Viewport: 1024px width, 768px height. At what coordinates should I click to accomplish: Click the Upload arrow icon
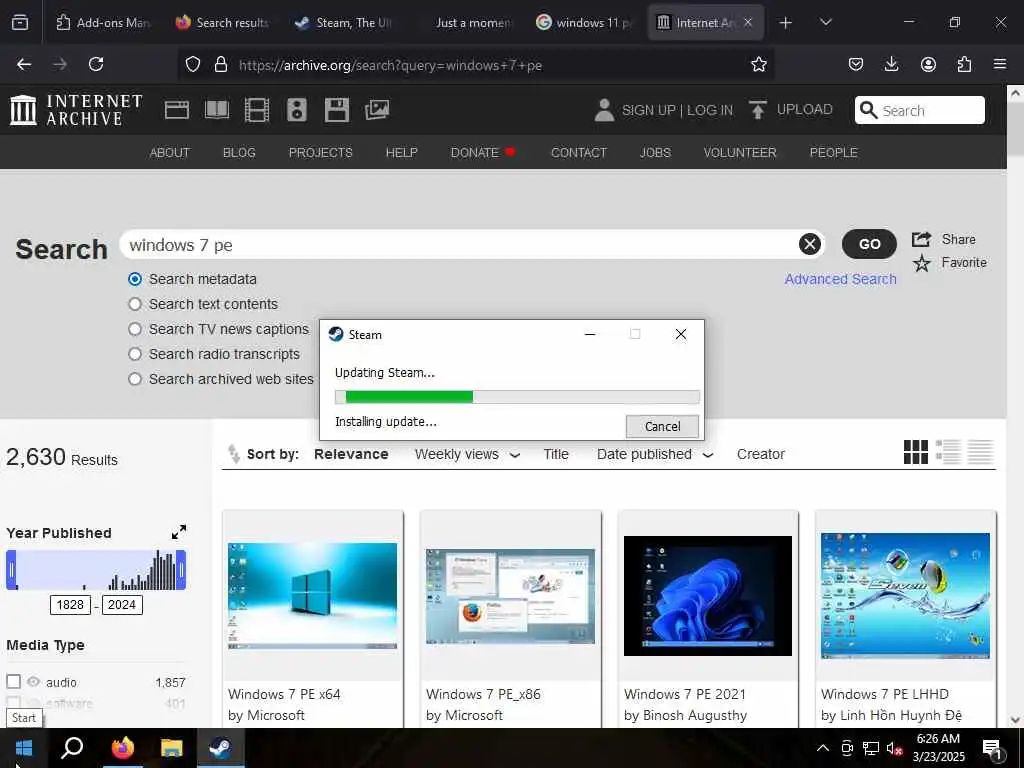pyautogui.click(x=758, y=110)
